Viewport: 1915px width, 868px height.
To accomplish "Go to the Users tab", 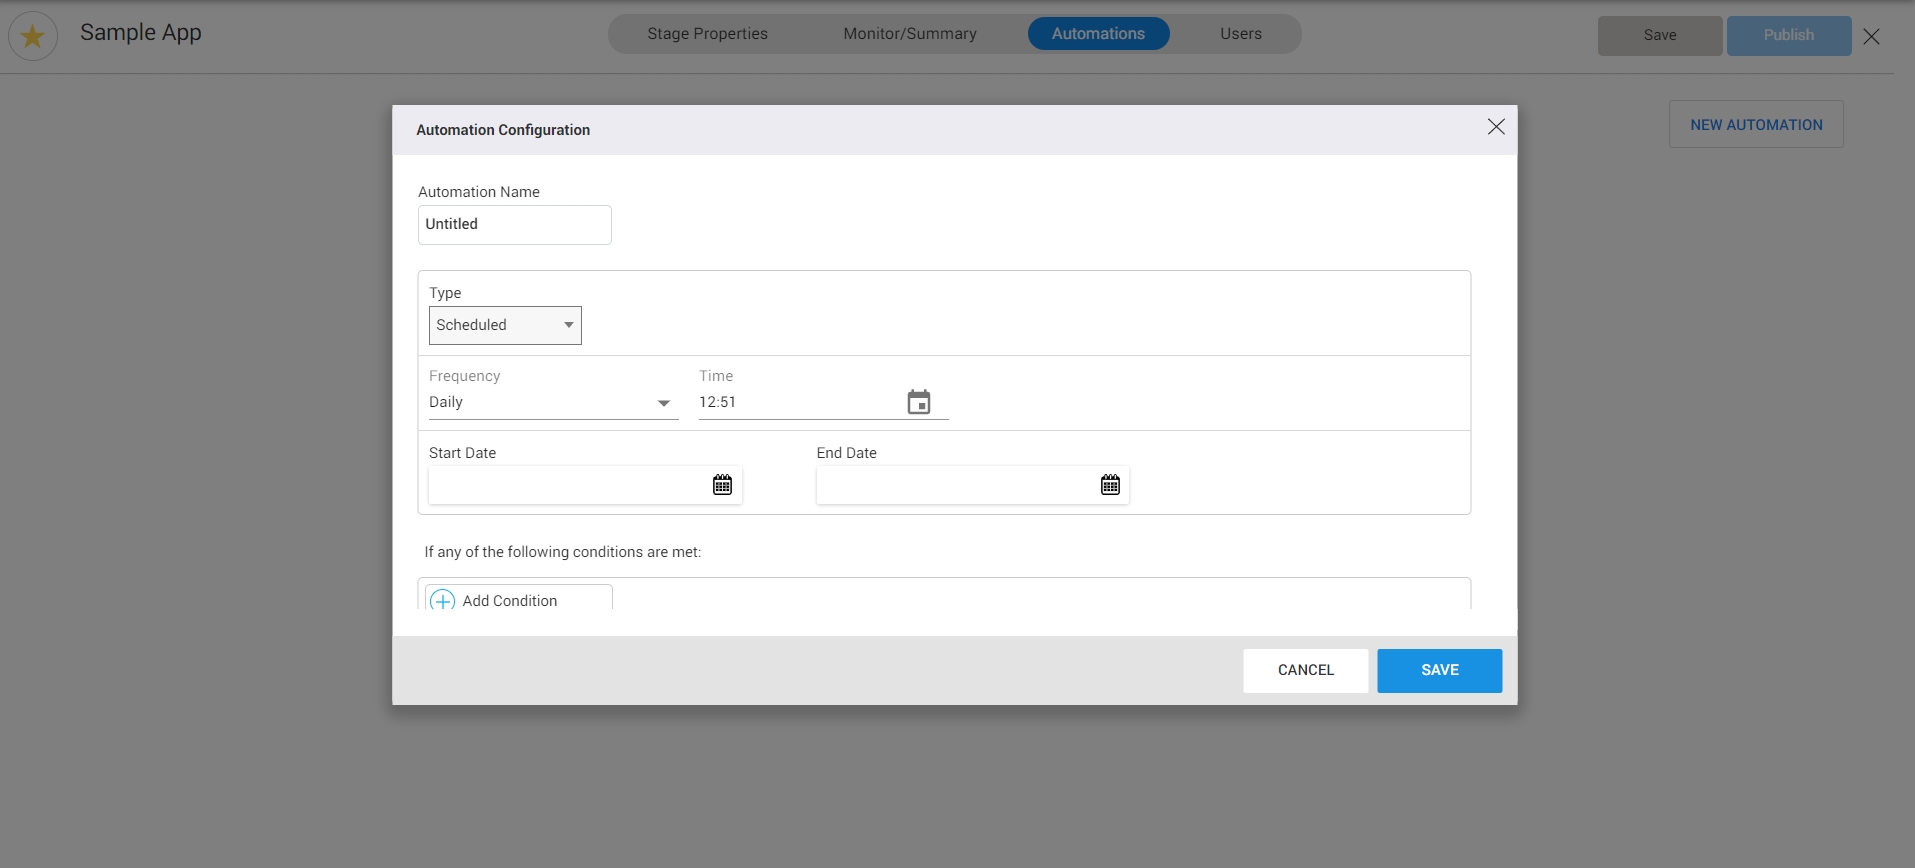I will [1240, 34].
